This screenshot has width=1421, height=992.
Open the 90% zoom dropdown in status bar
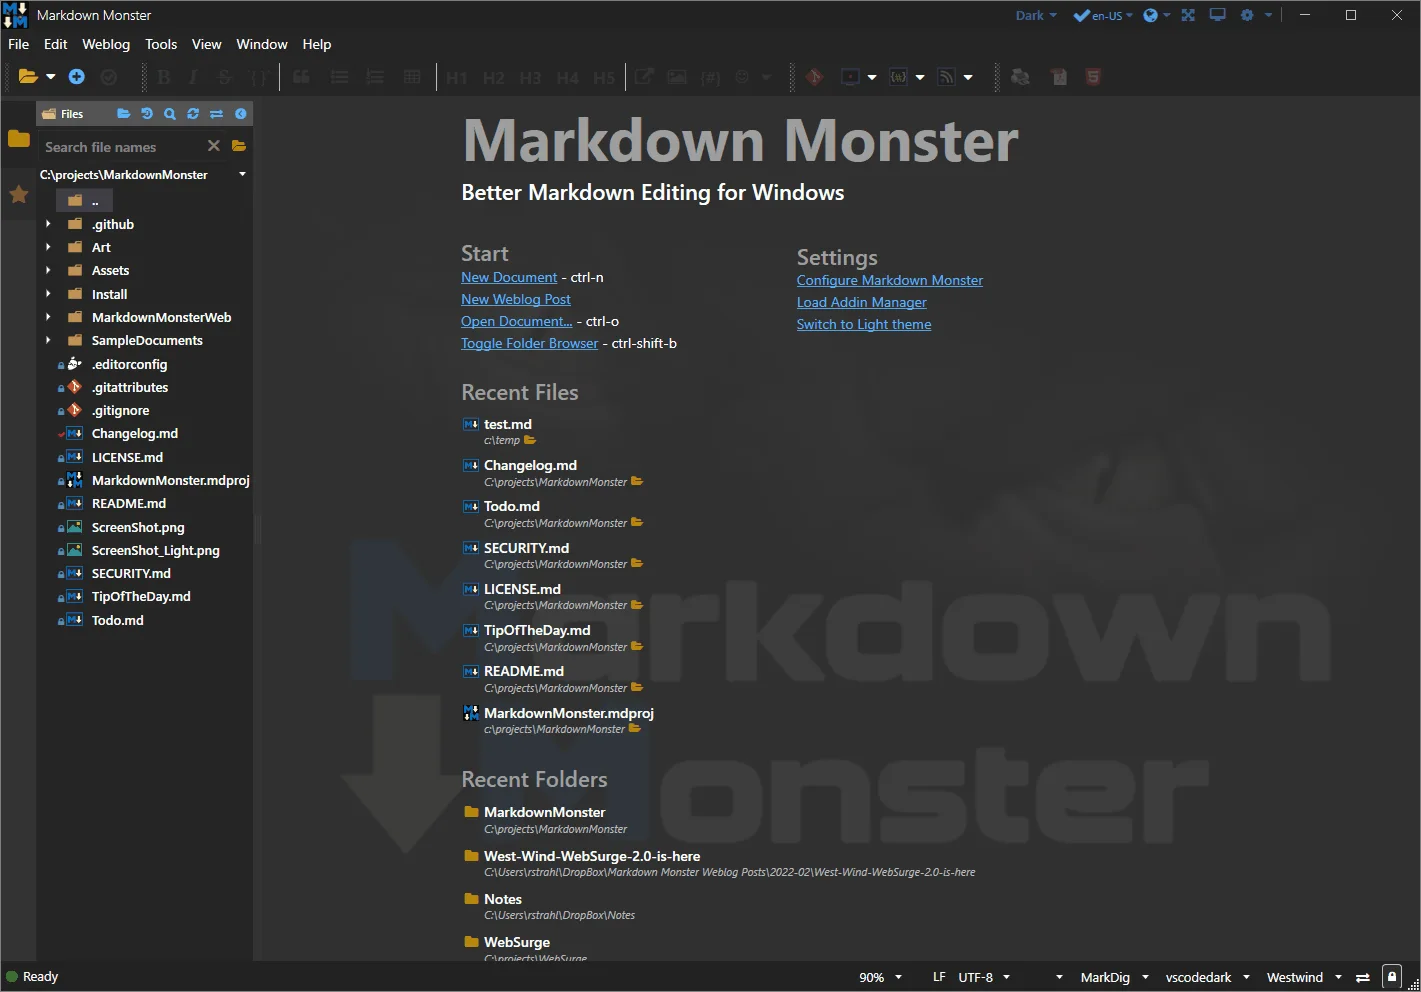pos(881,977)
